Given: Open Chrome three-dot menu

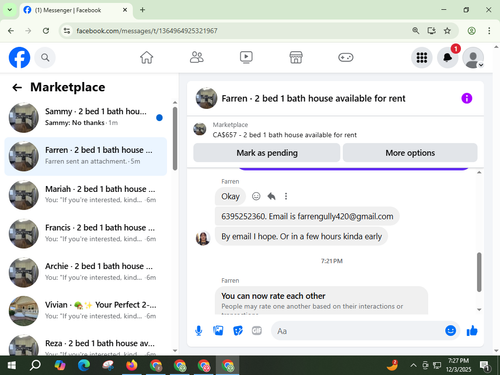Looking at the screenshot, I should pyautogui.click(x=489, y=31).
